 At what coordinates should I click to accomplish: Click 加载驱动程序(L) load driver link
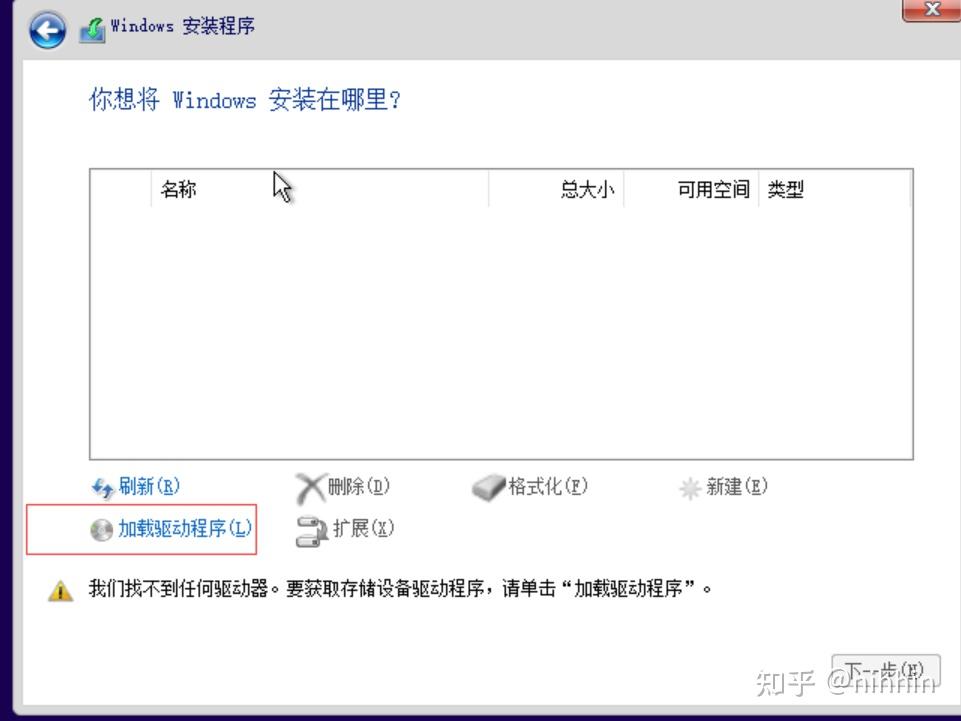pyautogui.click(x=184, y=528)
